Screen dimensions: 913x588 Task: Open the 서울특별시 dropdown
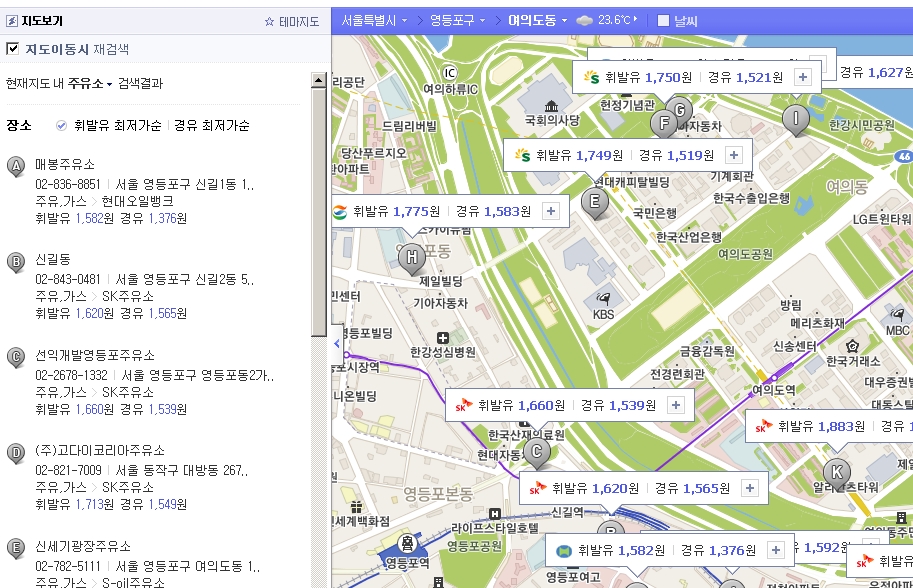point(374,21)
